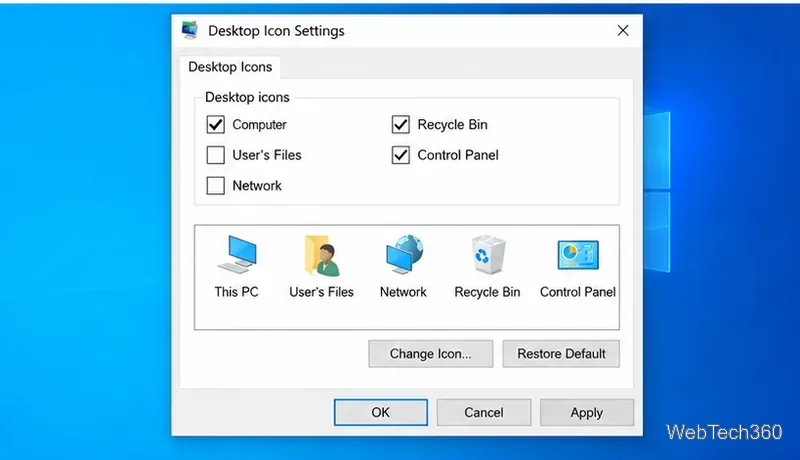
Task: Select the User's Files folder icon
Action: (322, 255)
